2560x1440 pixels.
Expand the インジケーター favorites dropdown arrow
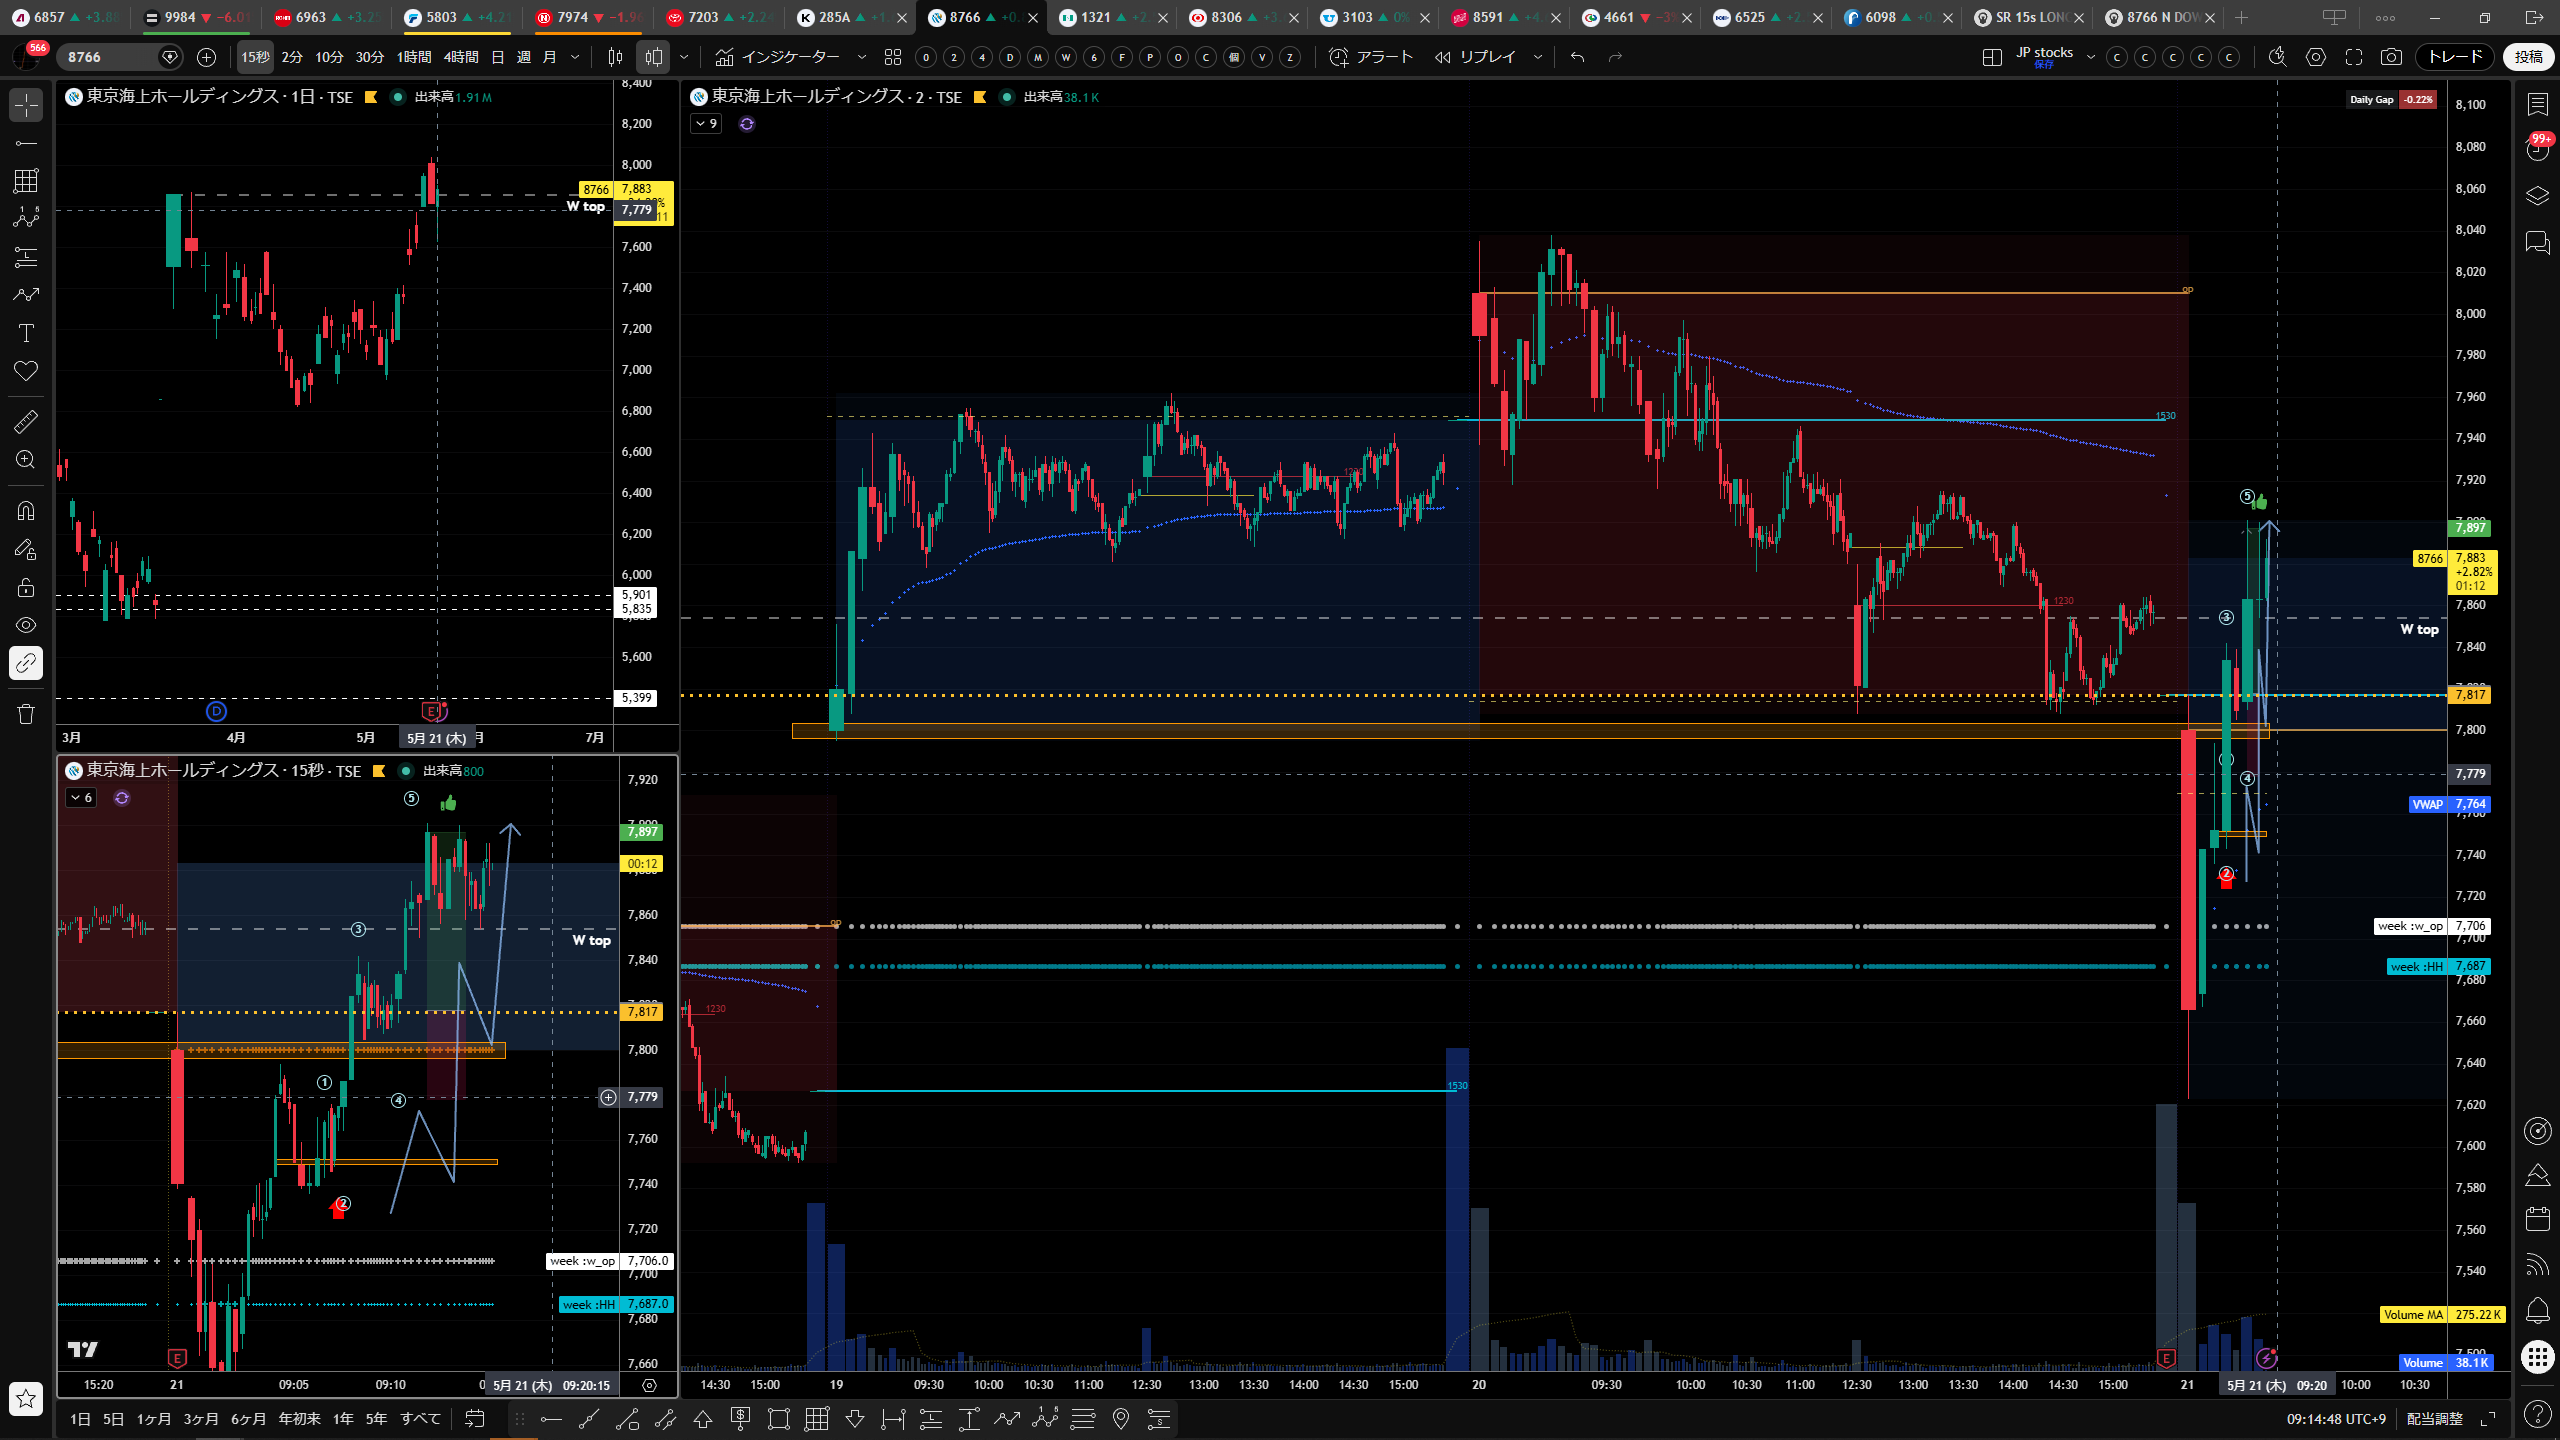point(861,57)
